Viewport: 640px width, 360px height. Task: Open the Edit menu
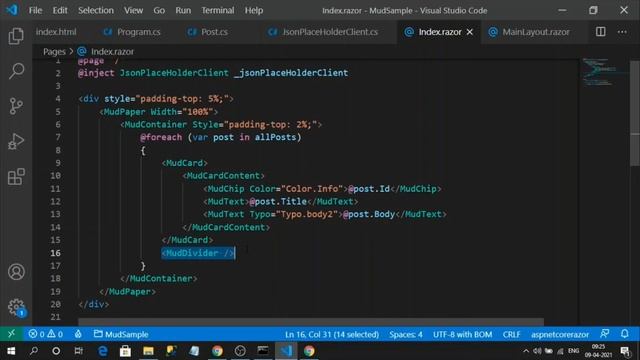point(60,10)
